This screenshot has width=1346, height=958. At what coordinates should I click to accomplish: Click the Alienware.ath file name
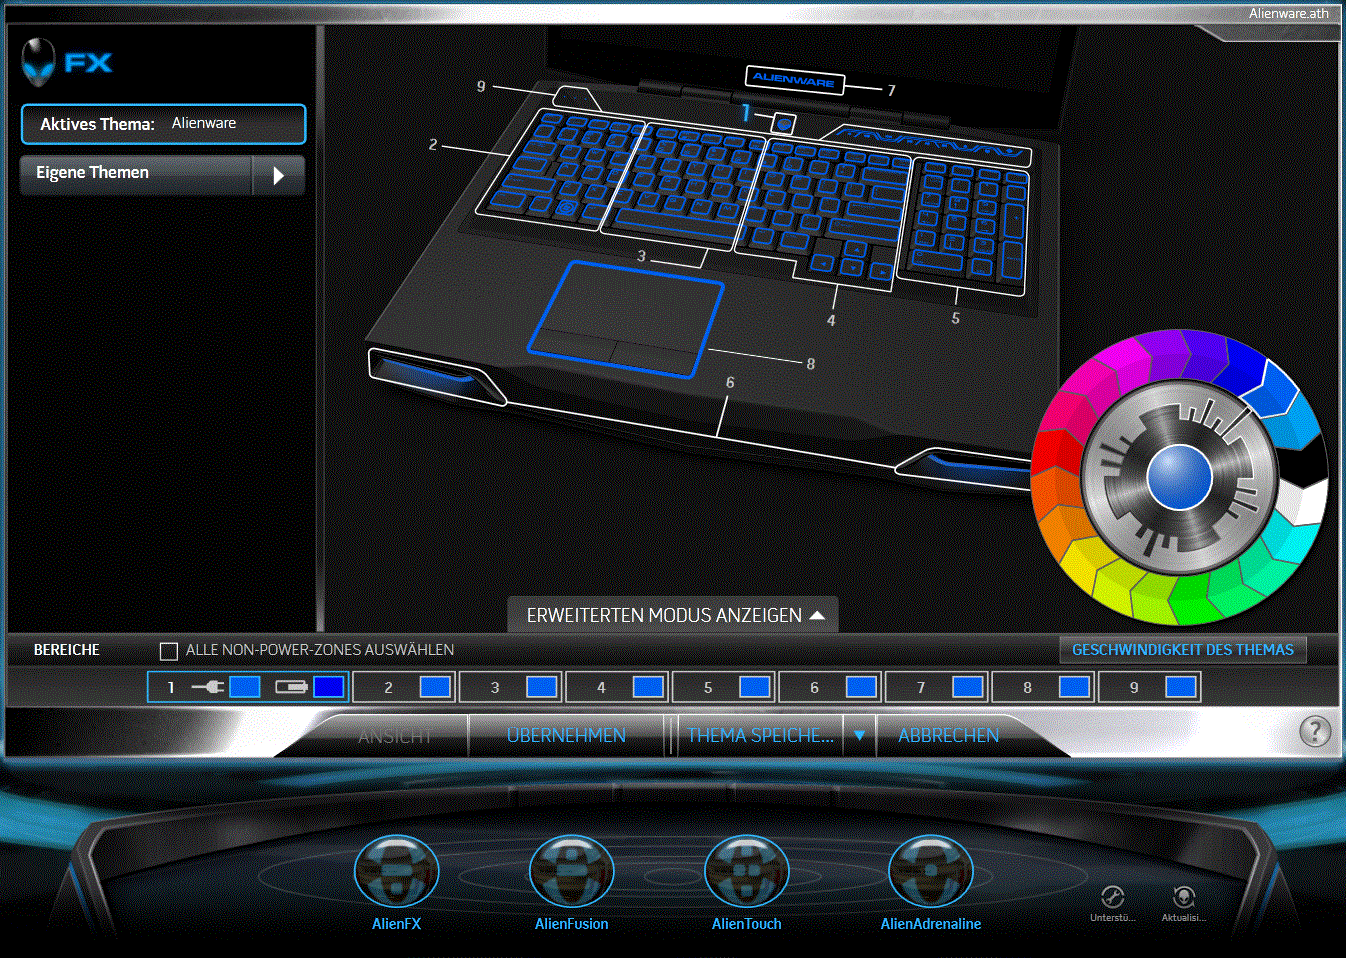click(1289, 13)
